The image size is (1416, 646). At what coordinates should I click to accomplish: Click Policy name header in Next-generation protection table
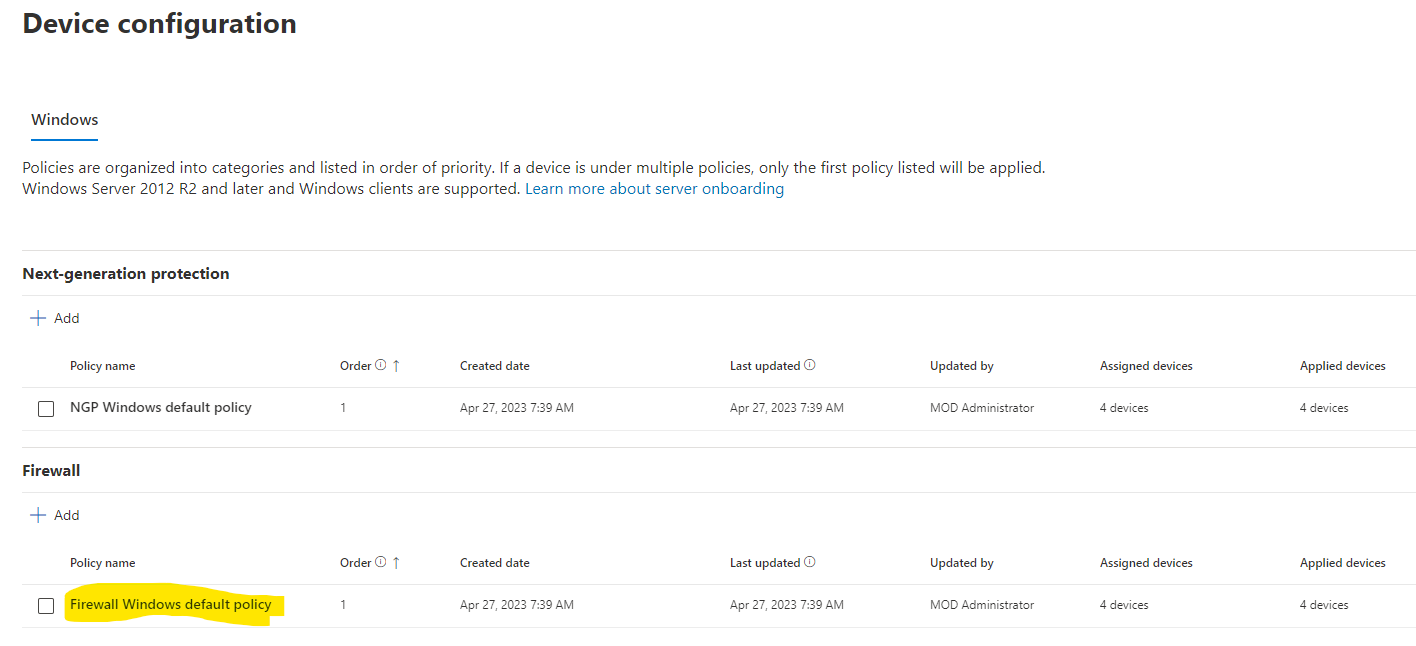tap(102, 366)
